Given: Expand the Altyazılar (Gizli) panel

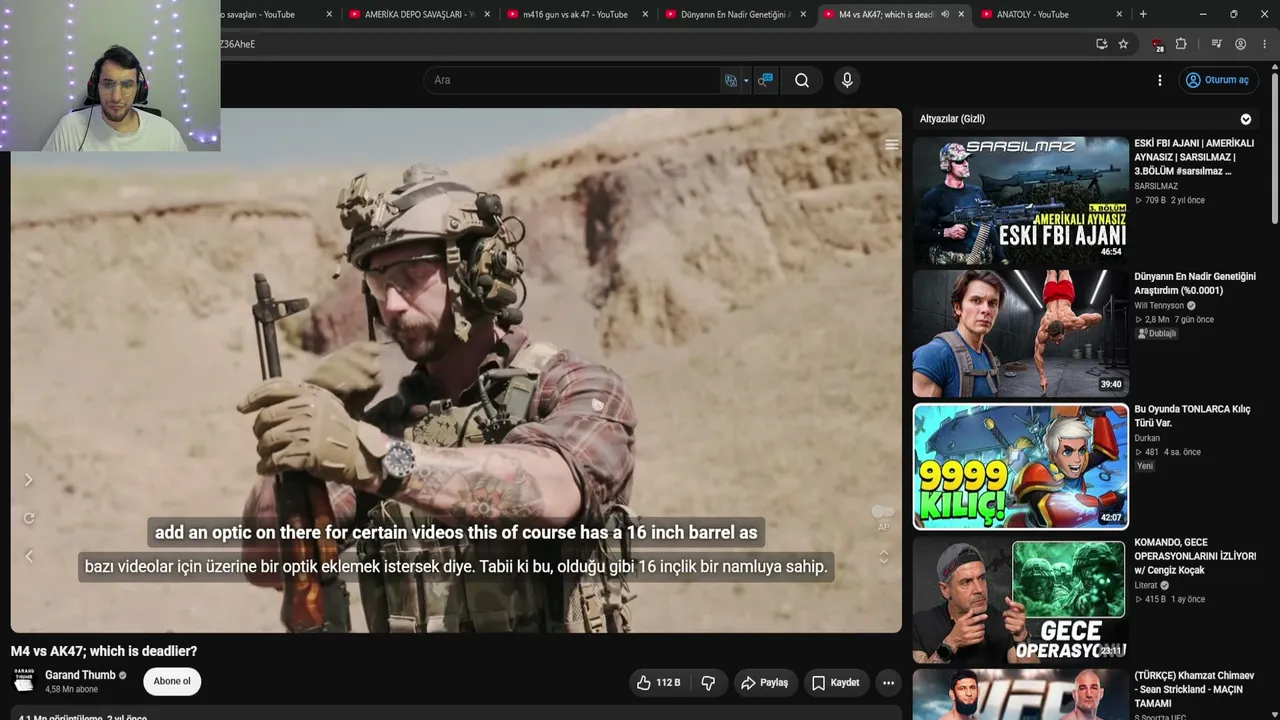Looking at the screenshot, I should [1246, 119].
